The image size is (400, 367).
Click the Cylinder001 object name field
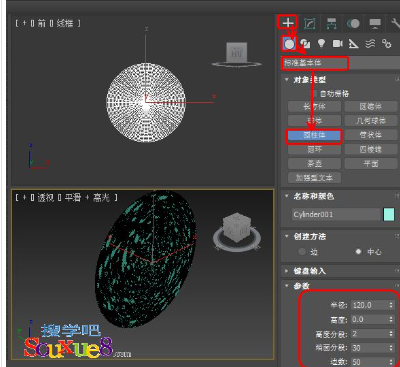[x=336, y=214]
